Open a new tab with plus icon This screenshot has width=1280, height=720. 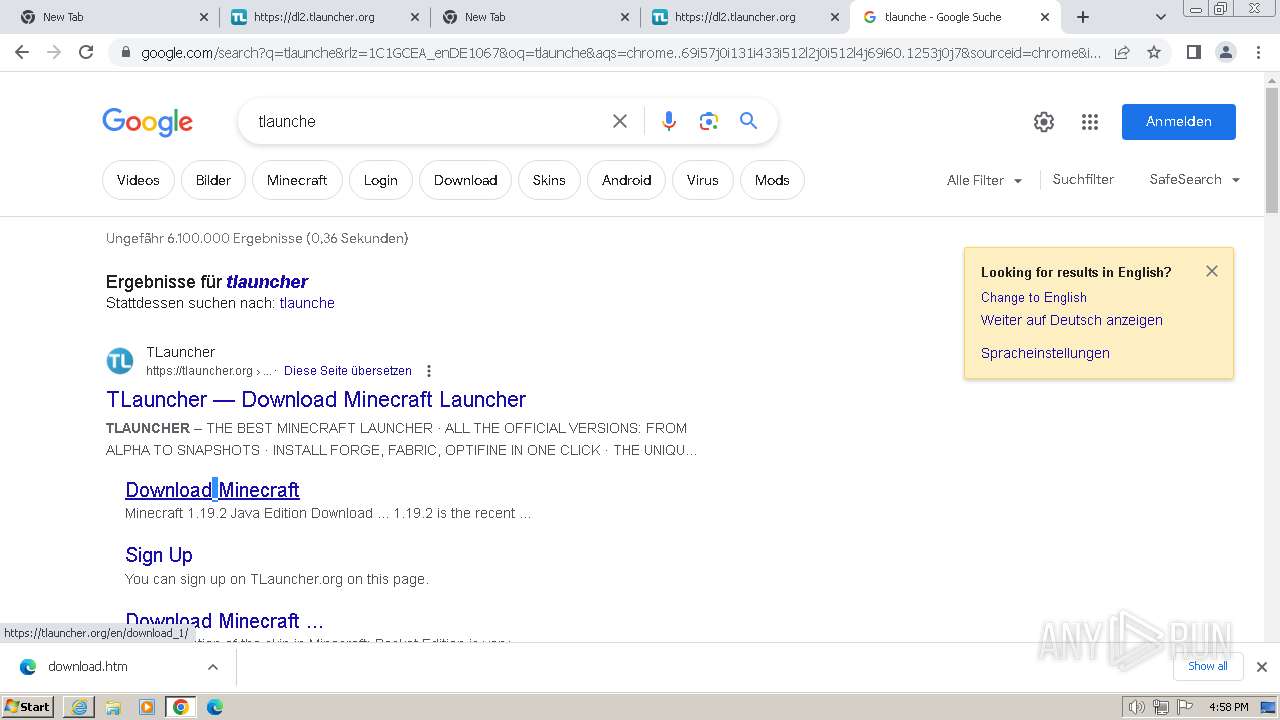pos(1083,17)
